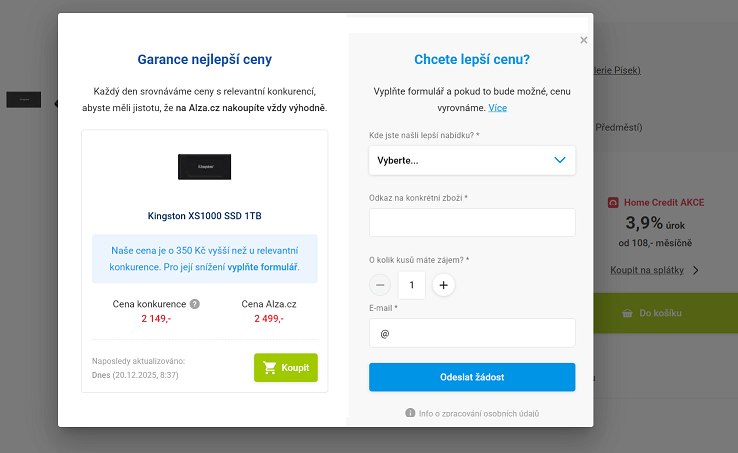
Task: Select the small product thumbnail behind the popup
Action: pos(24,99)
